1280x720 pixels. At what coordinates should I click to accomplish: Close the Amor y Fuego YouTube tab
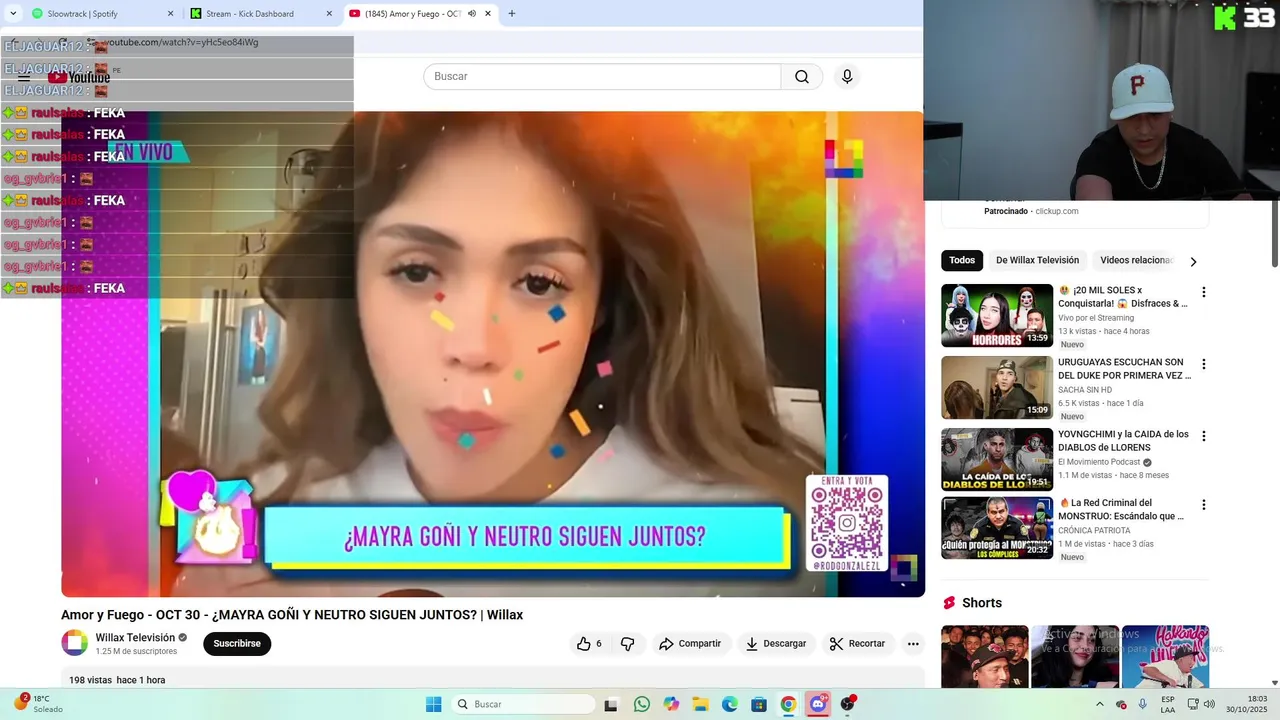coord(488,14)
